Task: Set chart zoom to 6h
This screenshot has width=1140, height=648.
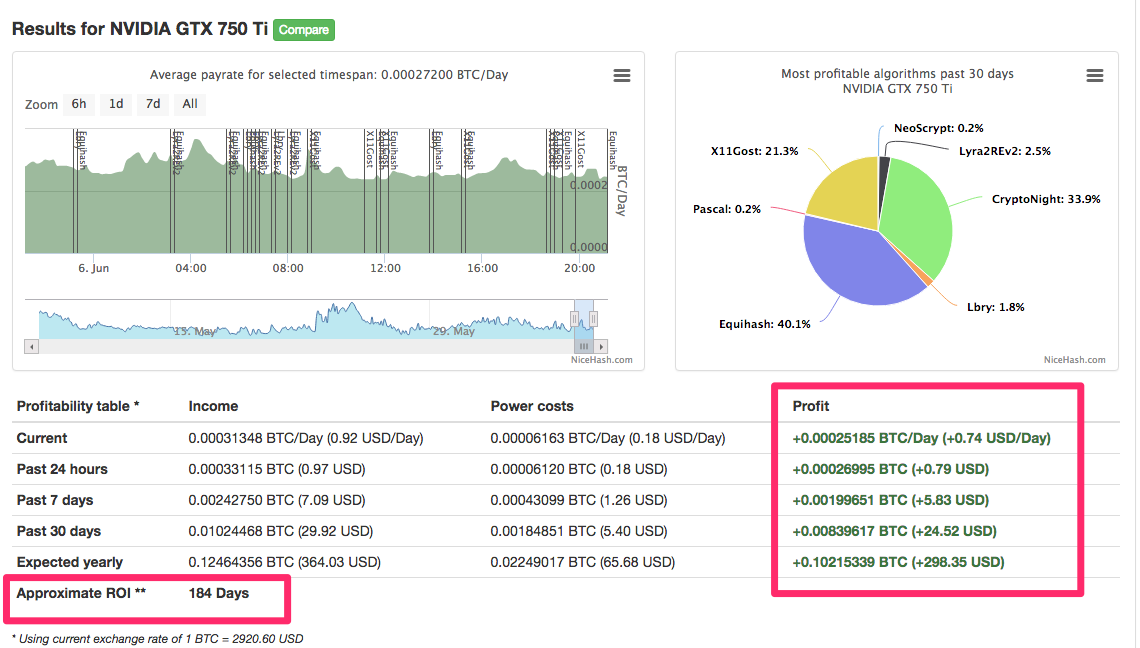Action: point(79,104)
